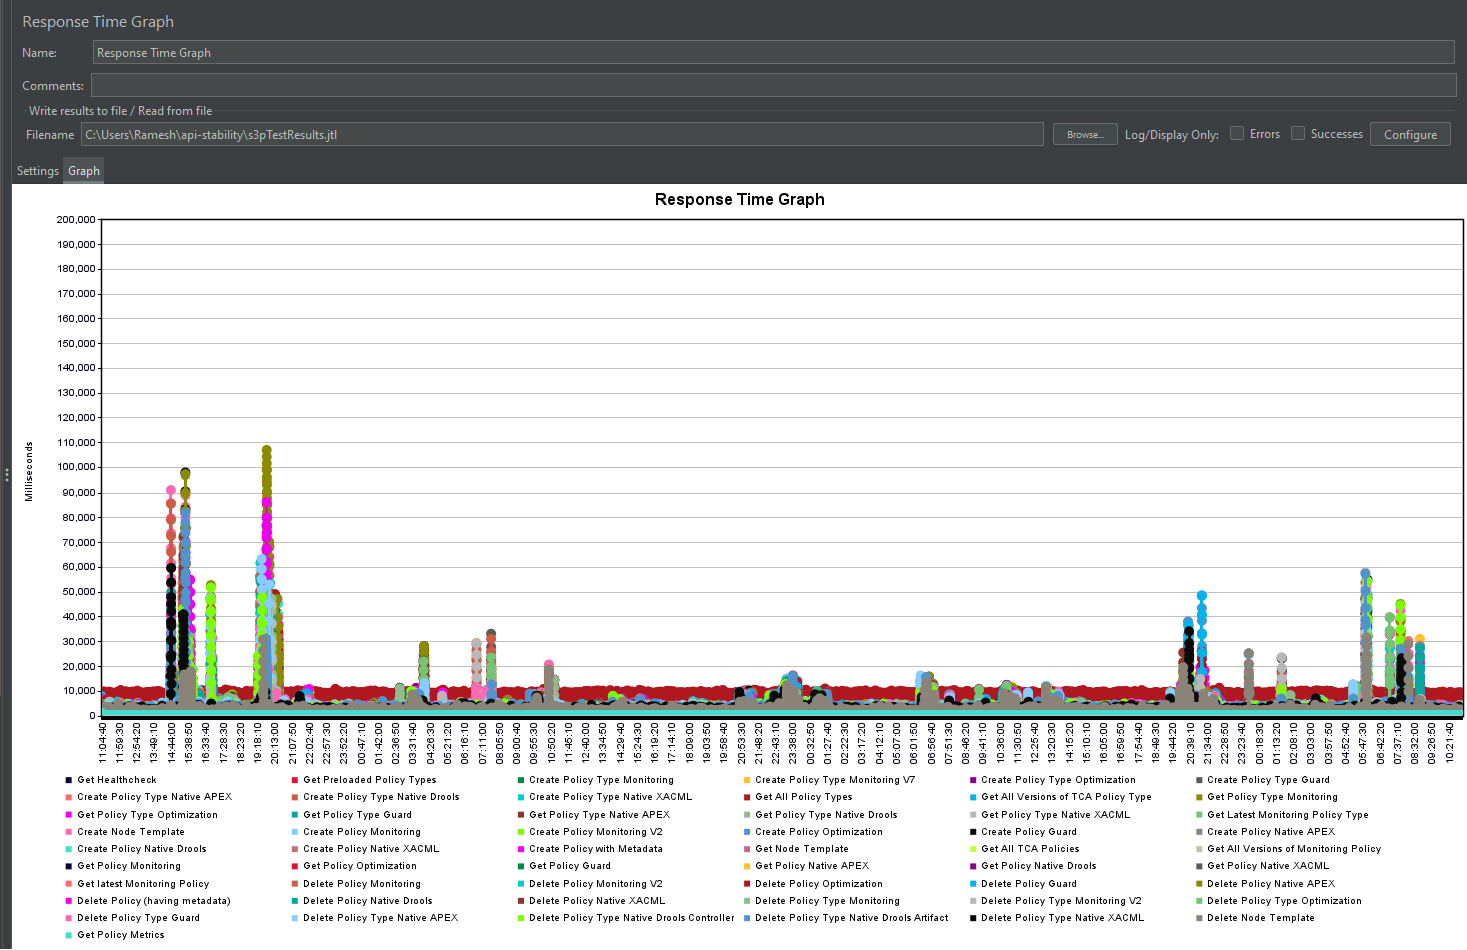Click 'Get Latest Monitoring Policy Type' legend label
This screenshot has height=950, width=1467.
tap(1288, 815)
